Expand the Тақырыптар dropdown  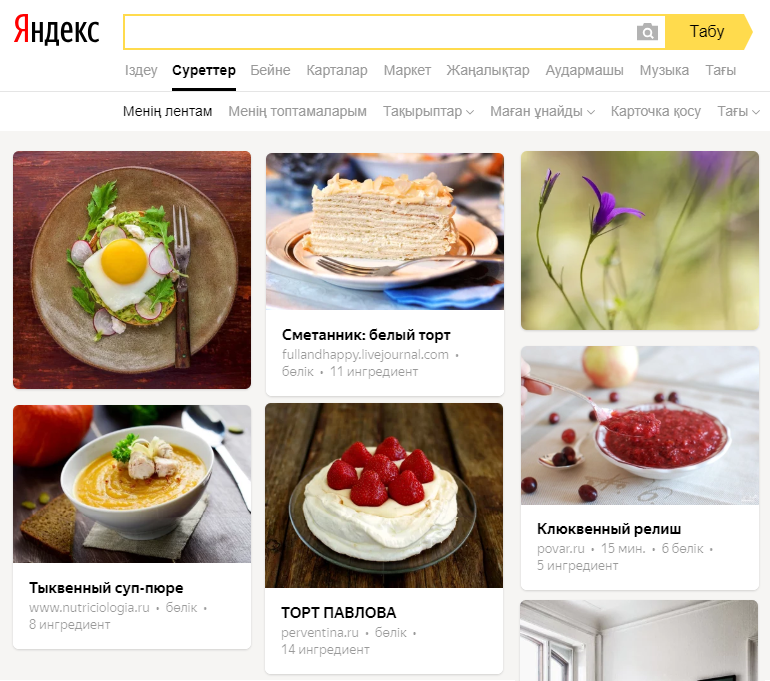[428, 111]
